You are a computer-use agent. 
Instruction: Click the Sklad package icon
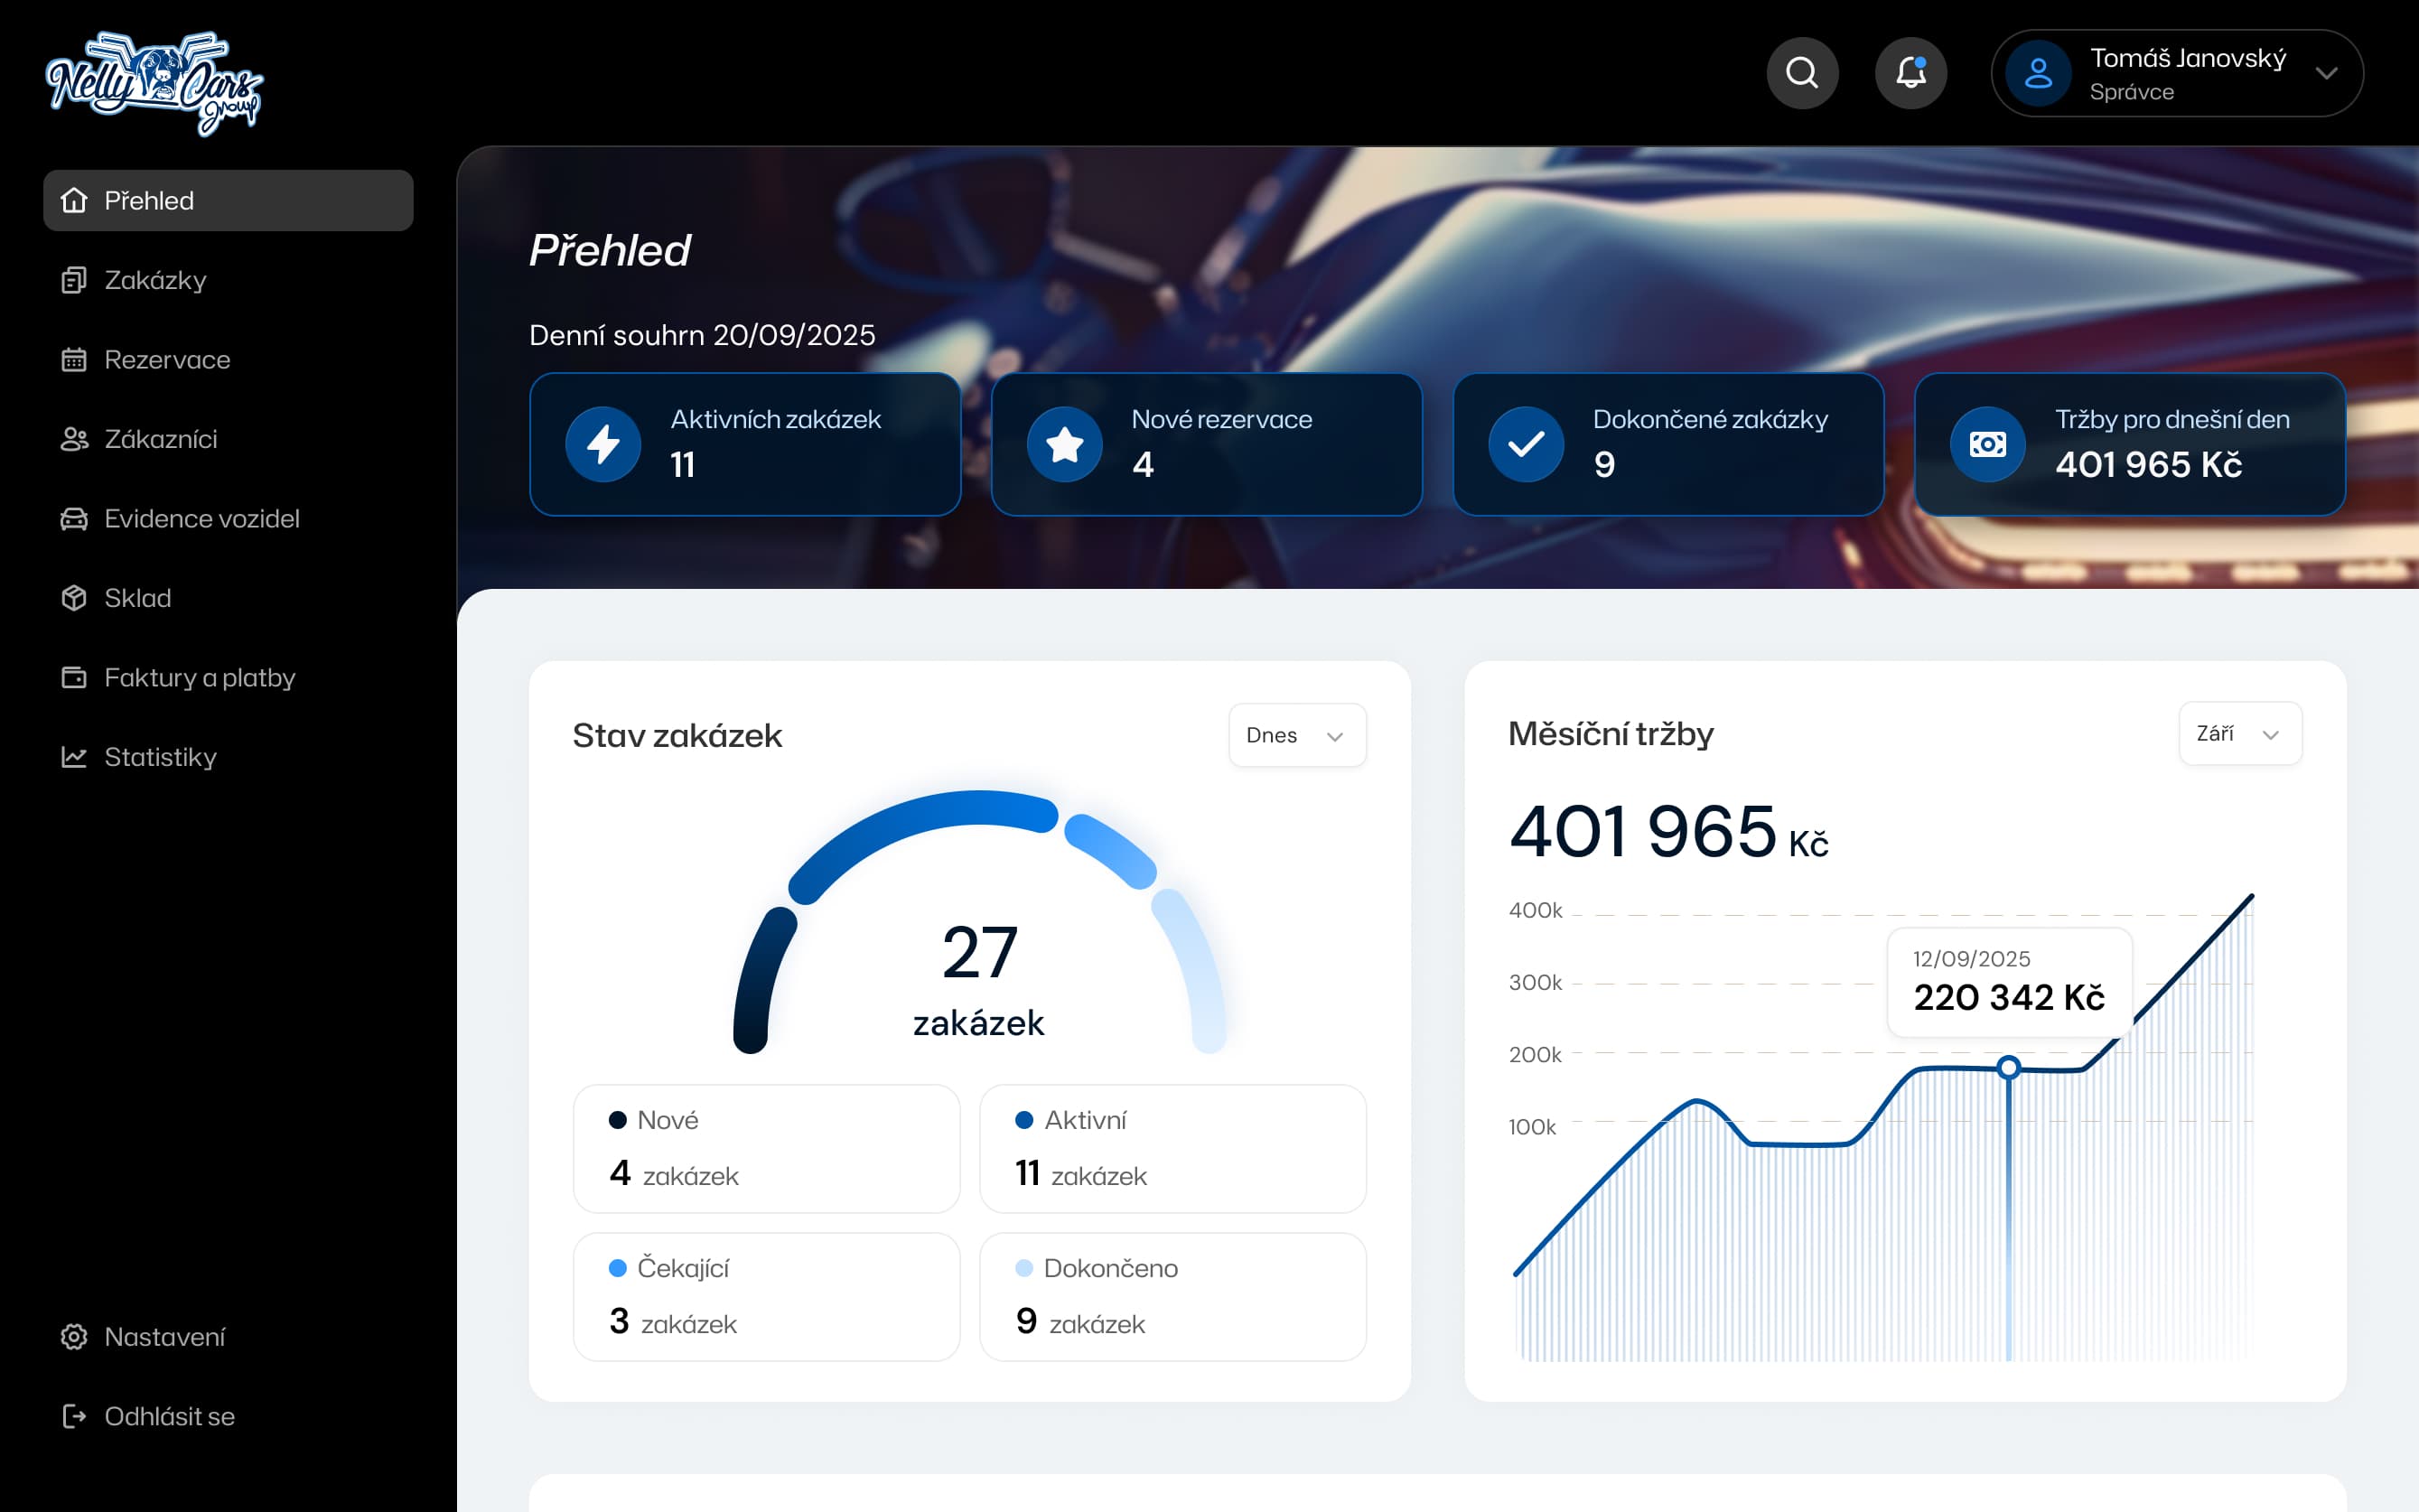click(x=75, y=598)
